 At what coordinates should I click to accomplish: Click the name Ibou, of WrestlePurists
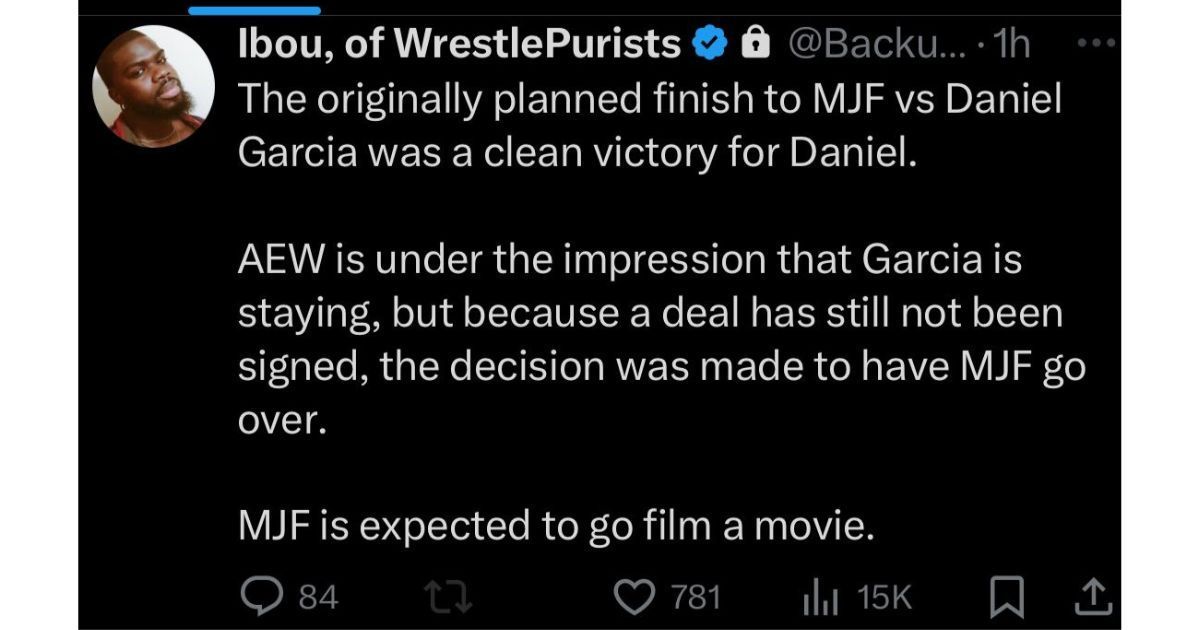[460, 44]
